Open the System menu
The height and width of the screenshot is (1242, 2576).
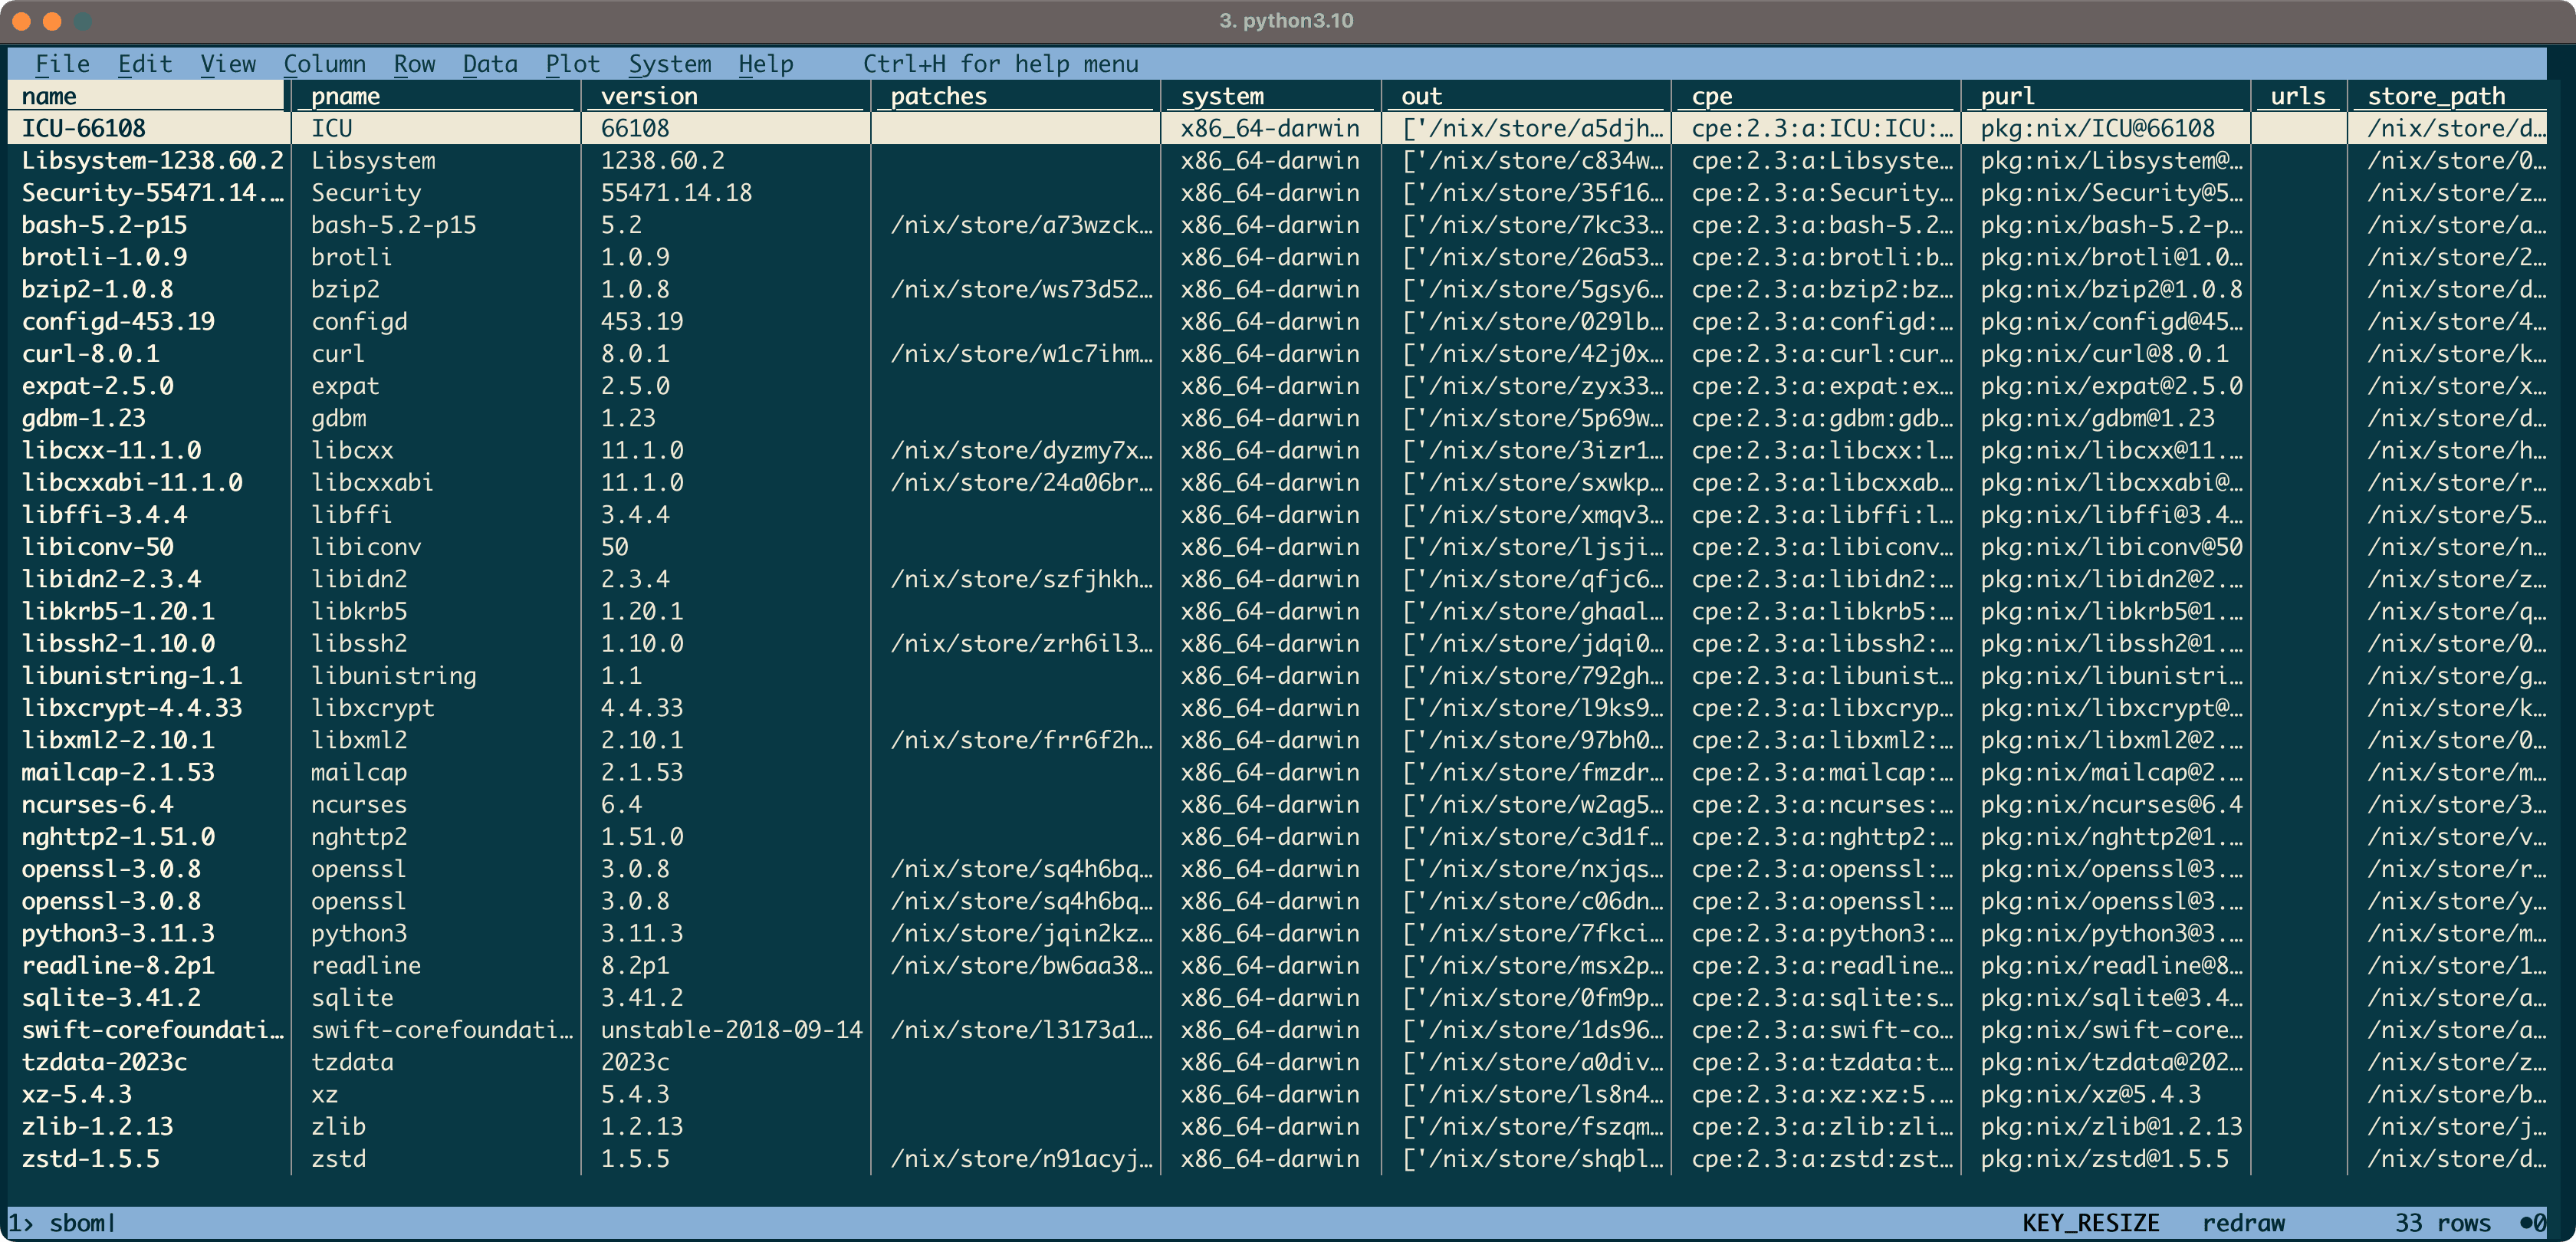pos(669,63)
